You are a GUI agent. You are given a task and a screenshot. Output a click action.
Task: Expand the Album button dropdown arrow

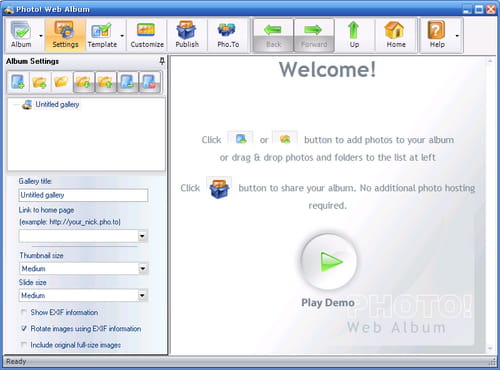tap(41, 35)
